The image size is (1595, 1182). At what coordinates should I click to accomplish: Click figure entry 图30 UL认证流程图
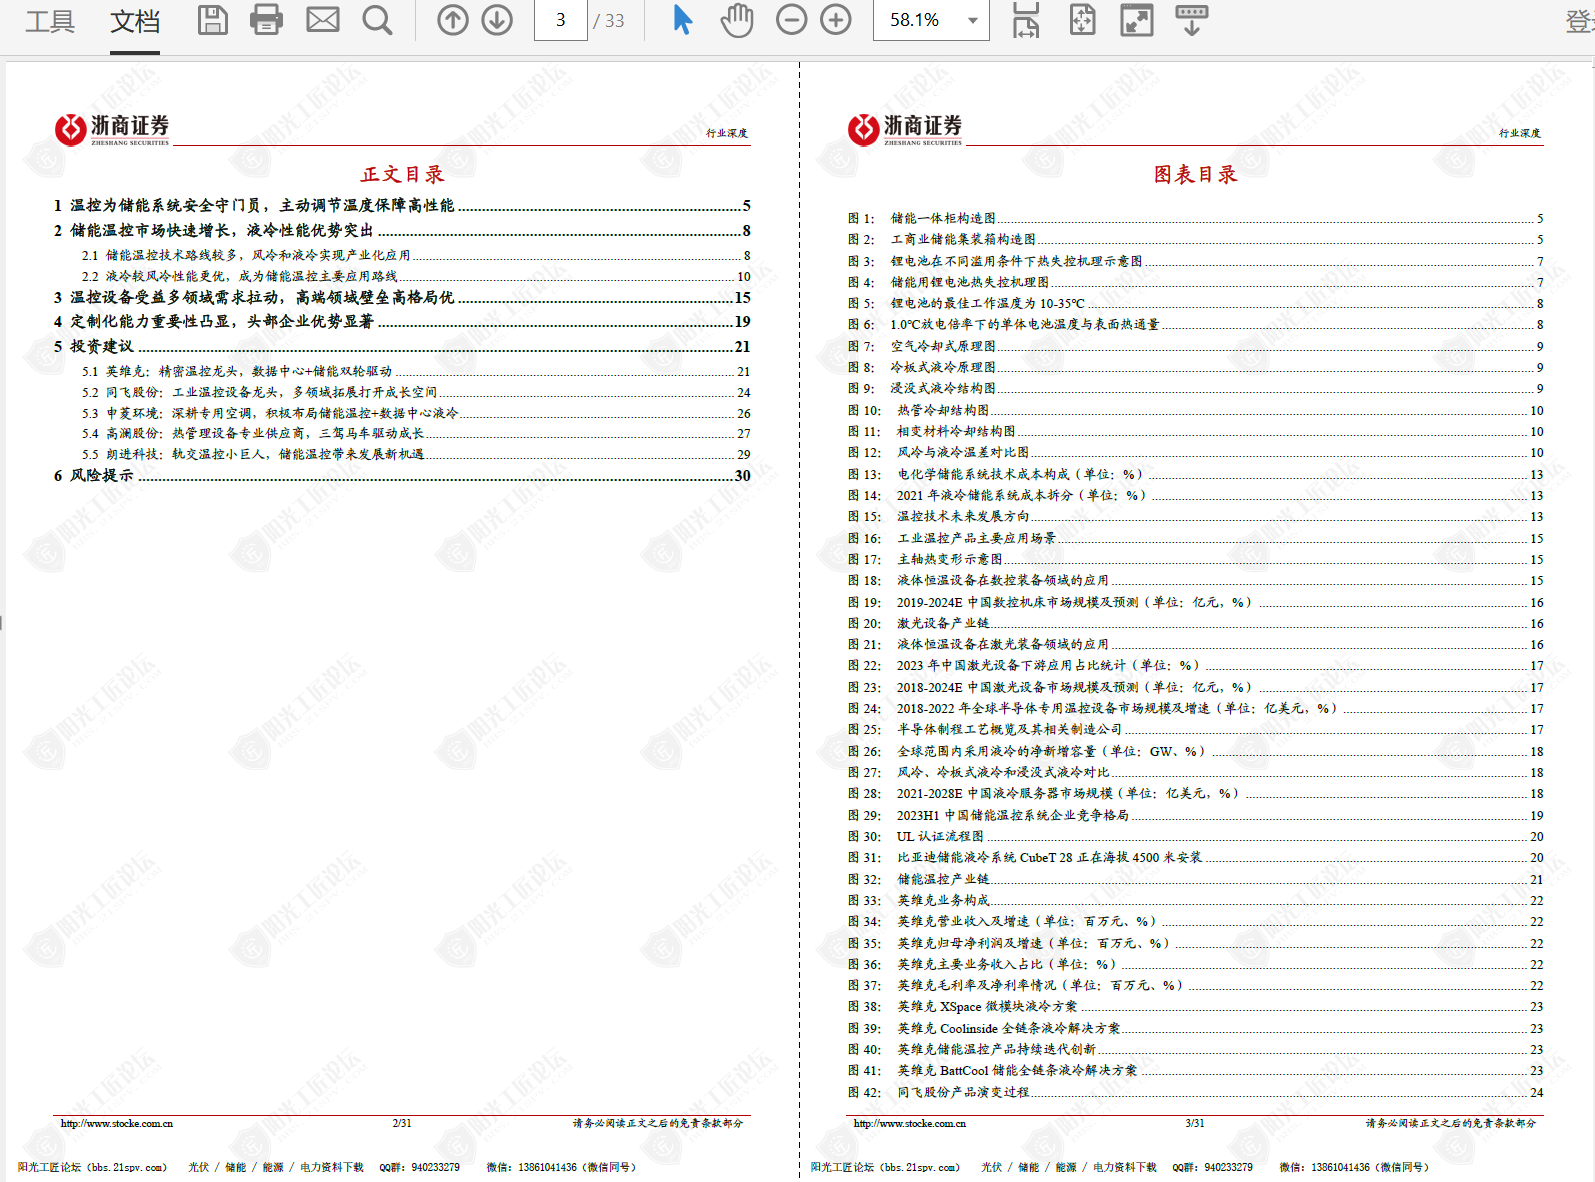[x=1195, y=836]
